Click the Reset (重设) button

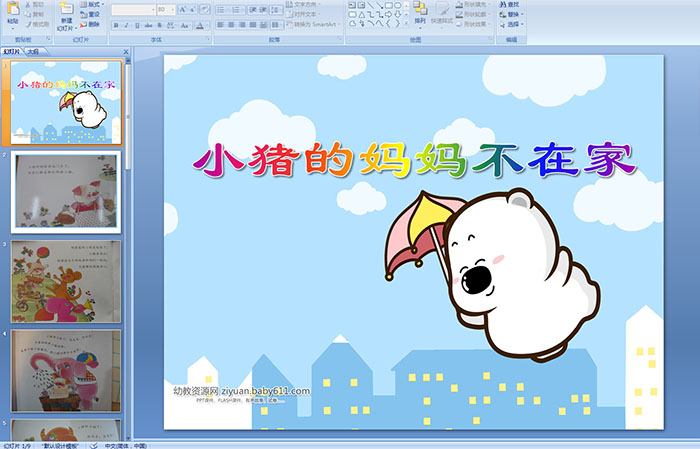[x=94, y=14]
